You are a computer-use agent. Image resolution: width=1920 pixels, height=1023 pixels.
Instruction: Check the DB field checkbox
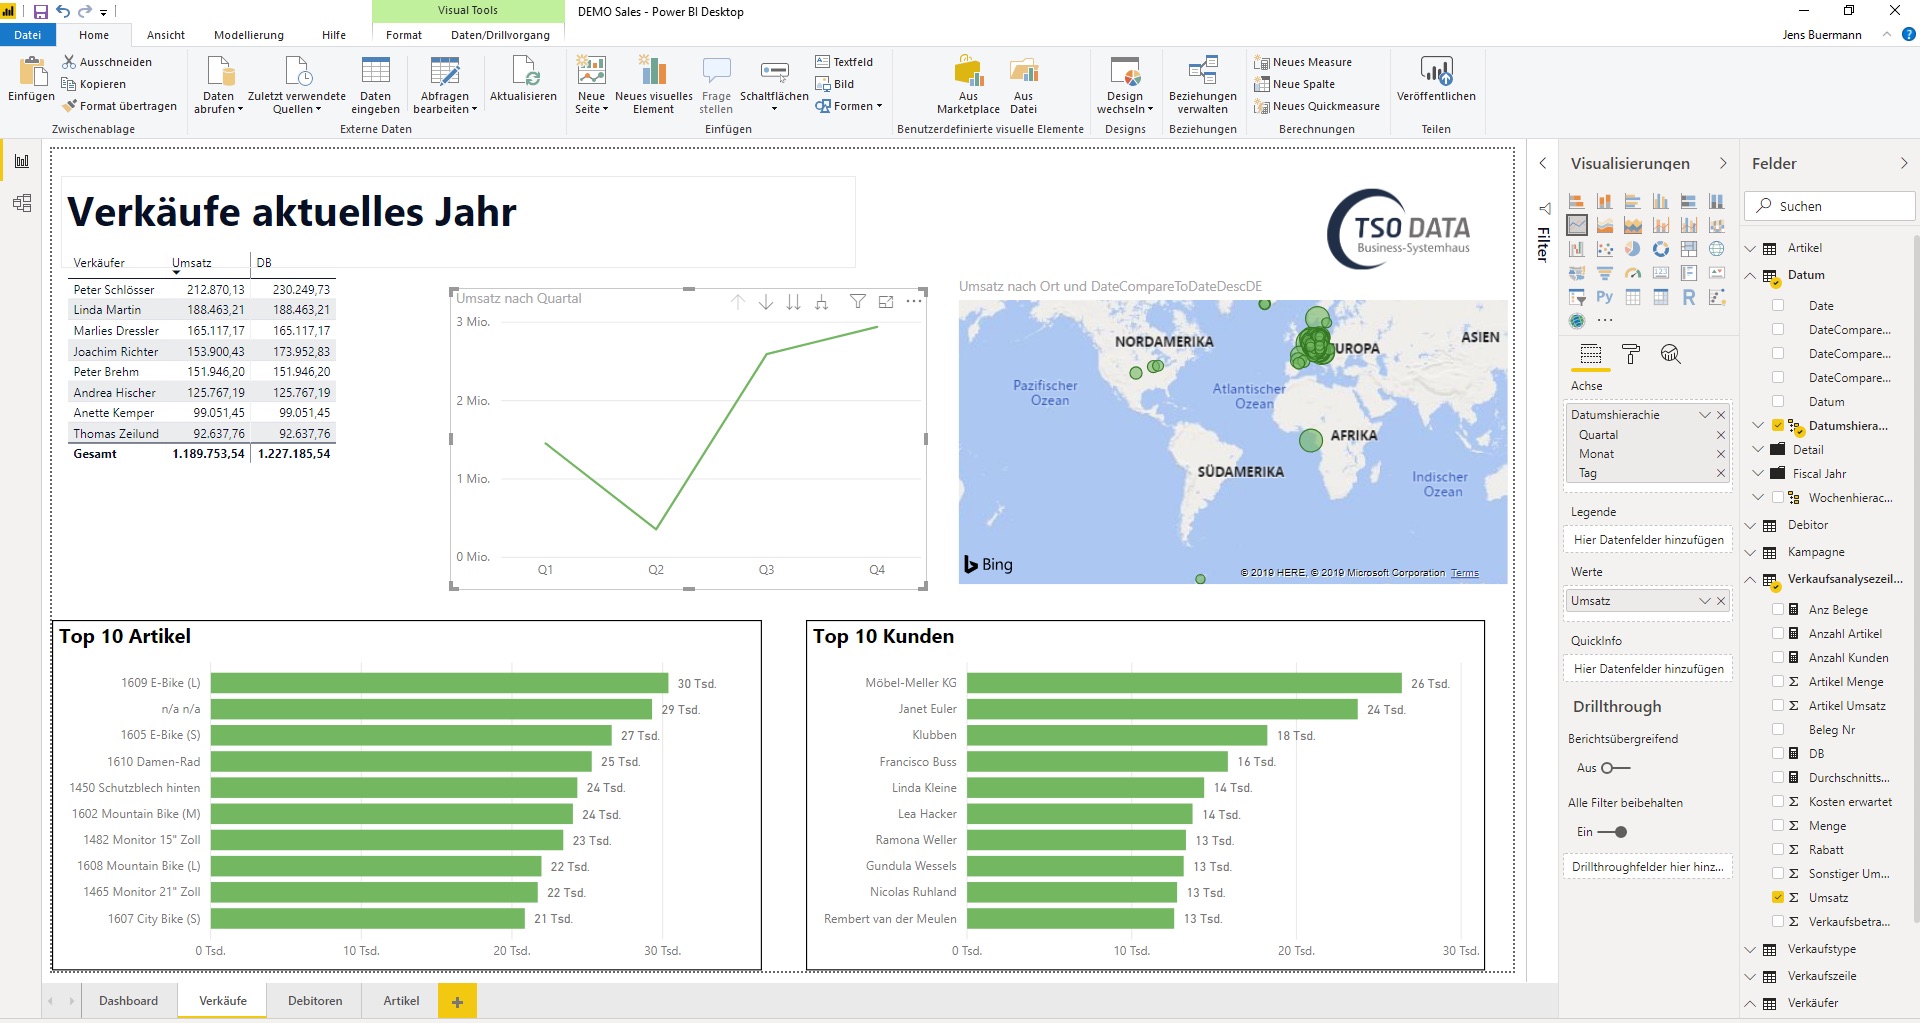pyautogui.click(x=1778, y=753)
